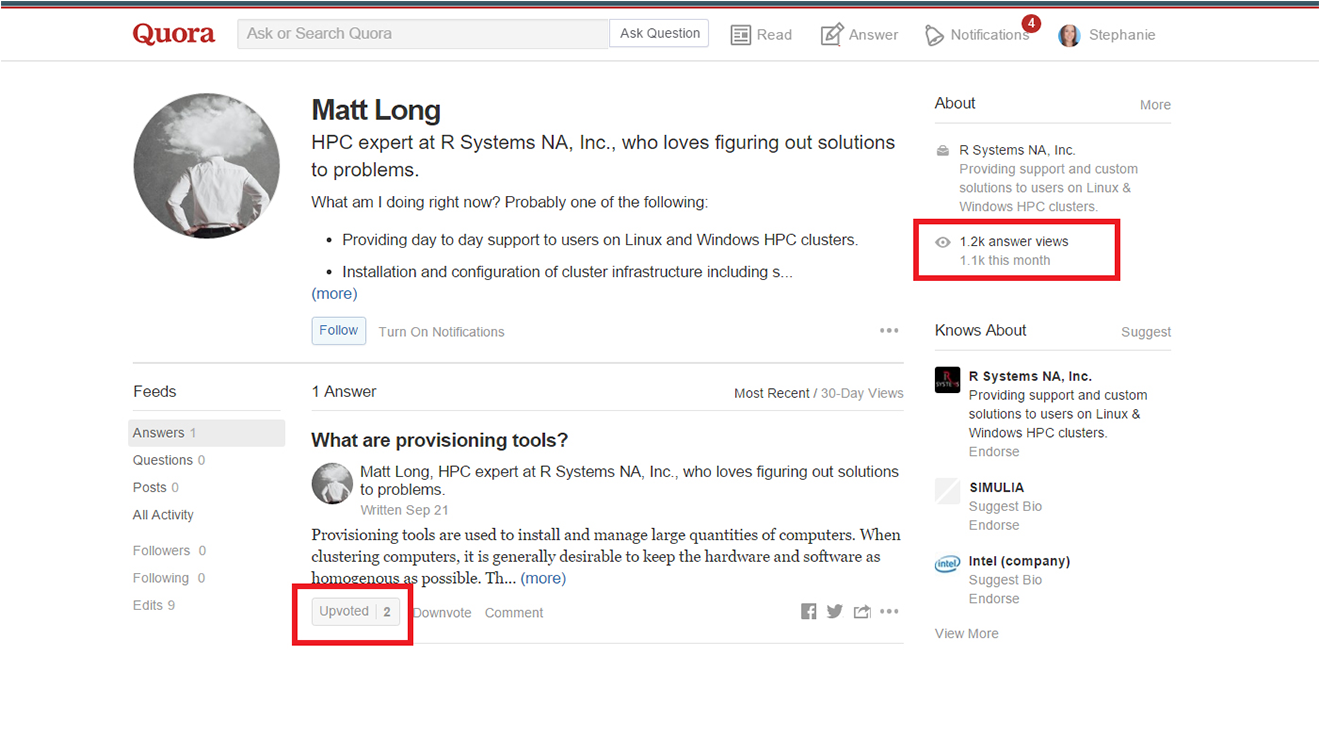Open the Notifications bell icon
Viewport: 1319px width, 755px height.
934,35
